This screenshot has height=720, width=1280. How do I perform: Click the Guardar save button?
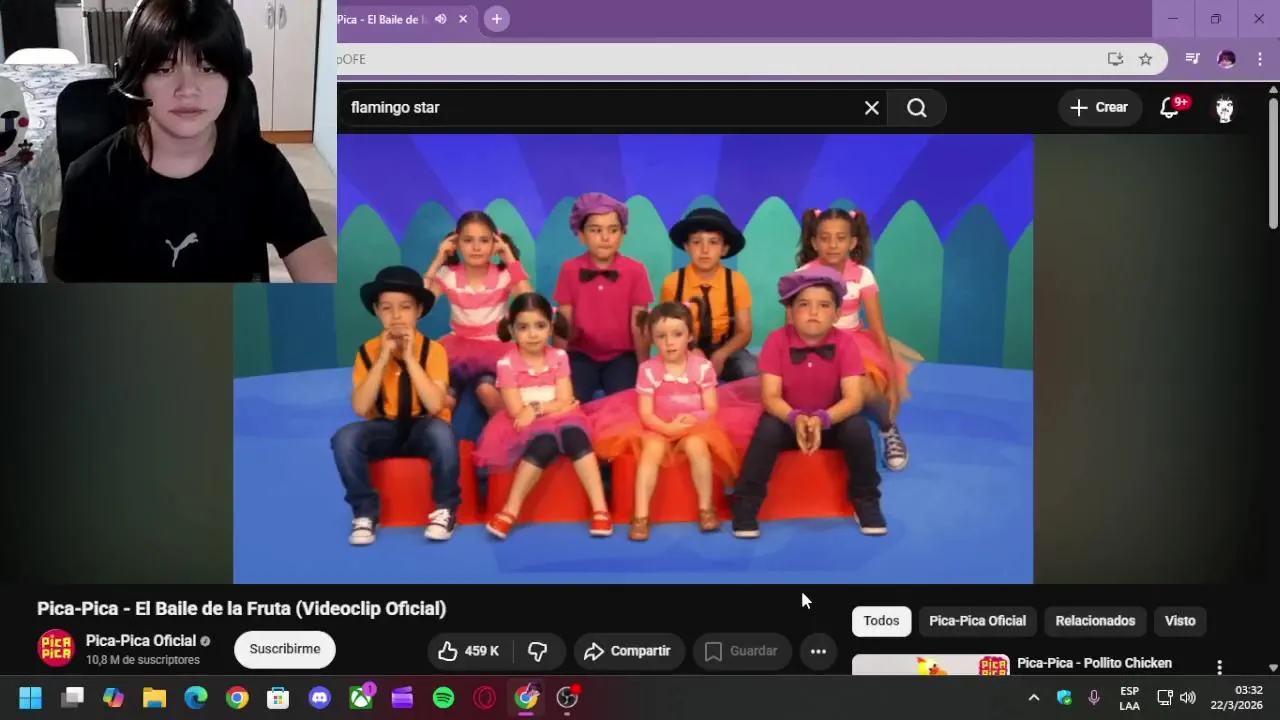pyautogui.click(x=742, y=652)
